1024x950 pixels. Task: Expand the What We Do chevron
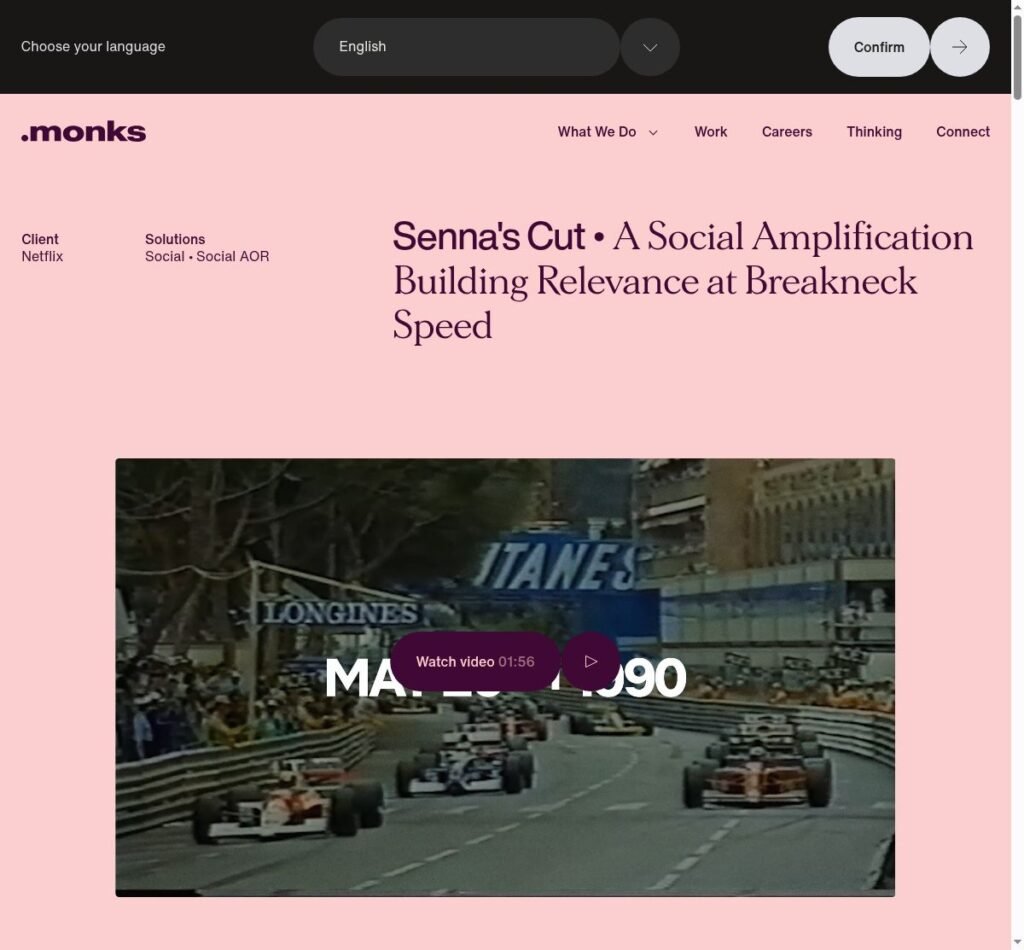(x=653, y=133)
